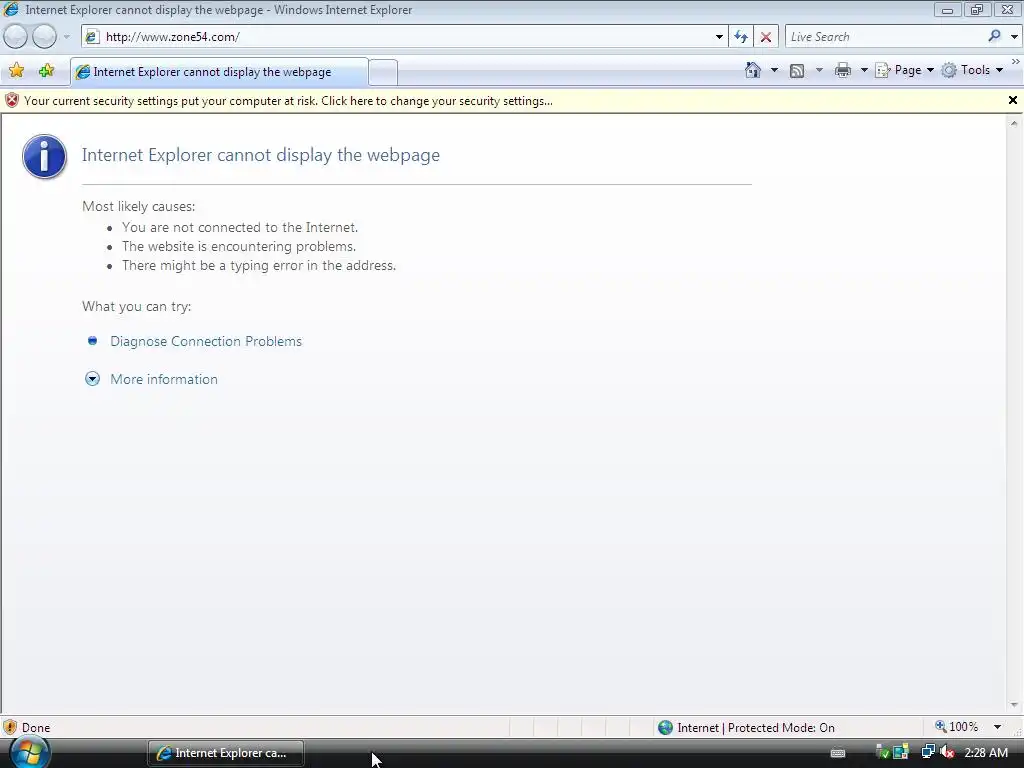This screenshot has width=1024, height=768.
Task: Click the muted volume tray icon
Action: 947,752
